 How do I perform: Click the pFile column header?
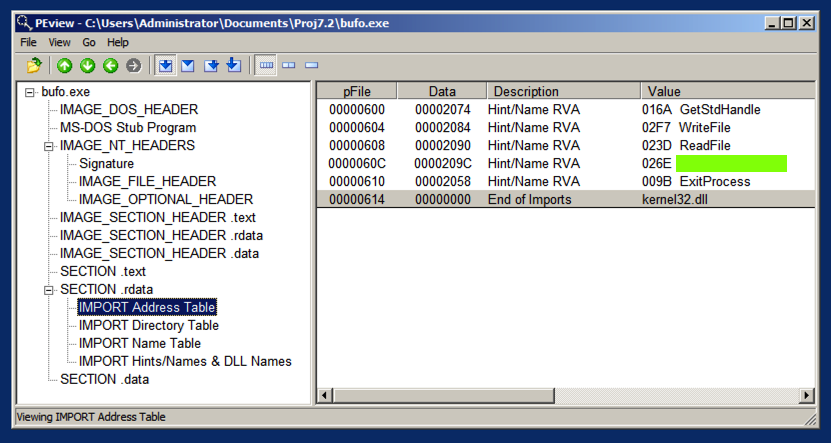357,91
